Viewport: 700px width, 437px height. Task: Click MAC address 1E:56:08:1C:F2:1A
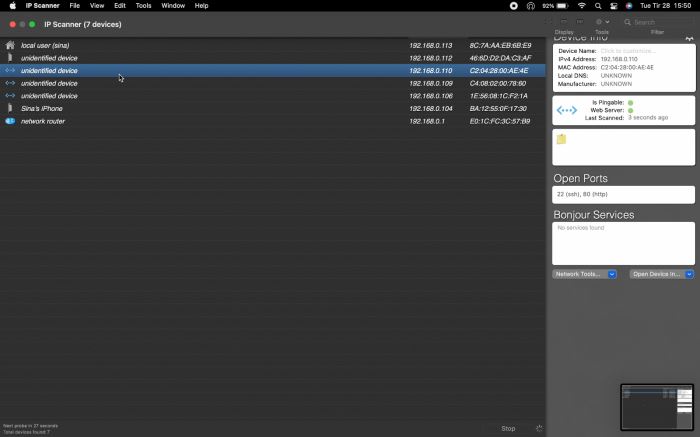(498, 96)
